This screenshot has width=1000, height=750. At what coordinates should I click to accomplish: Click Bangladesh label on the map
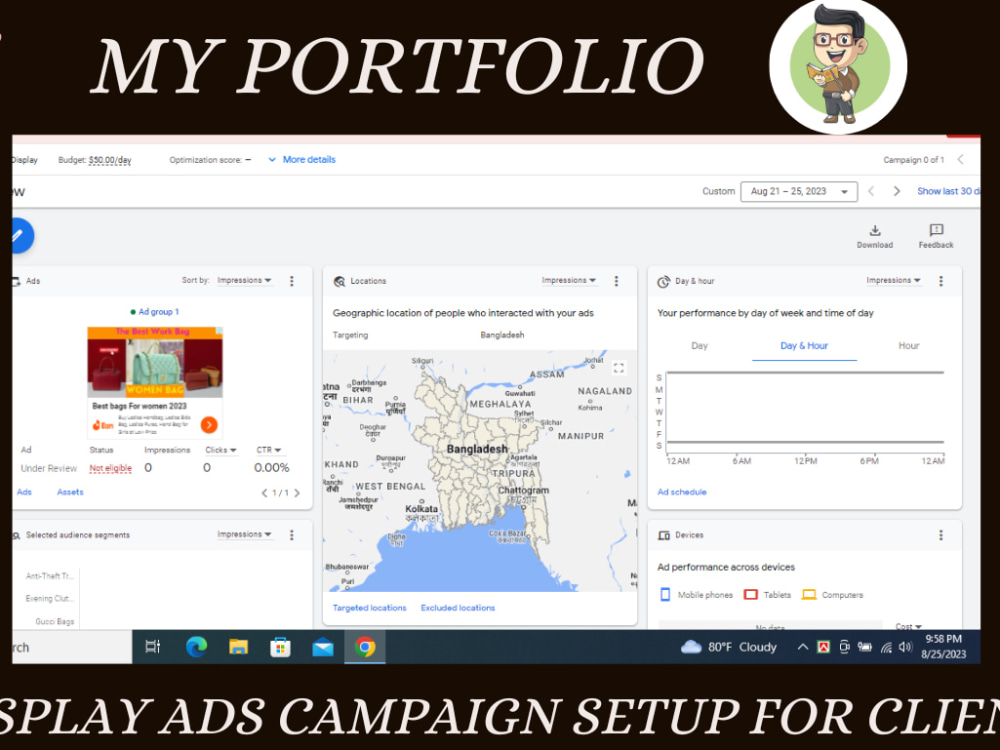click(477, 449)
